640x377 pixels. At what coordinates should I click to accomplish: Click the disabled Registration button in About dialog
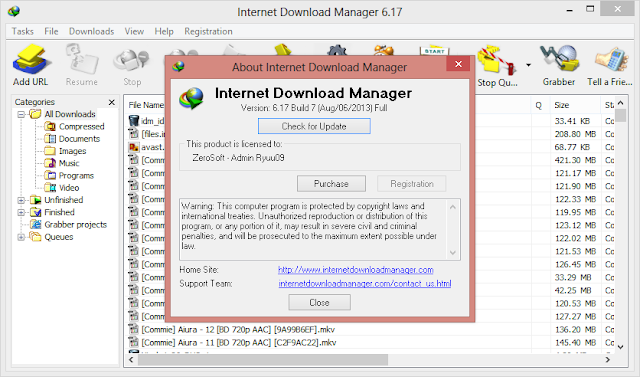[x=411, y=184]
